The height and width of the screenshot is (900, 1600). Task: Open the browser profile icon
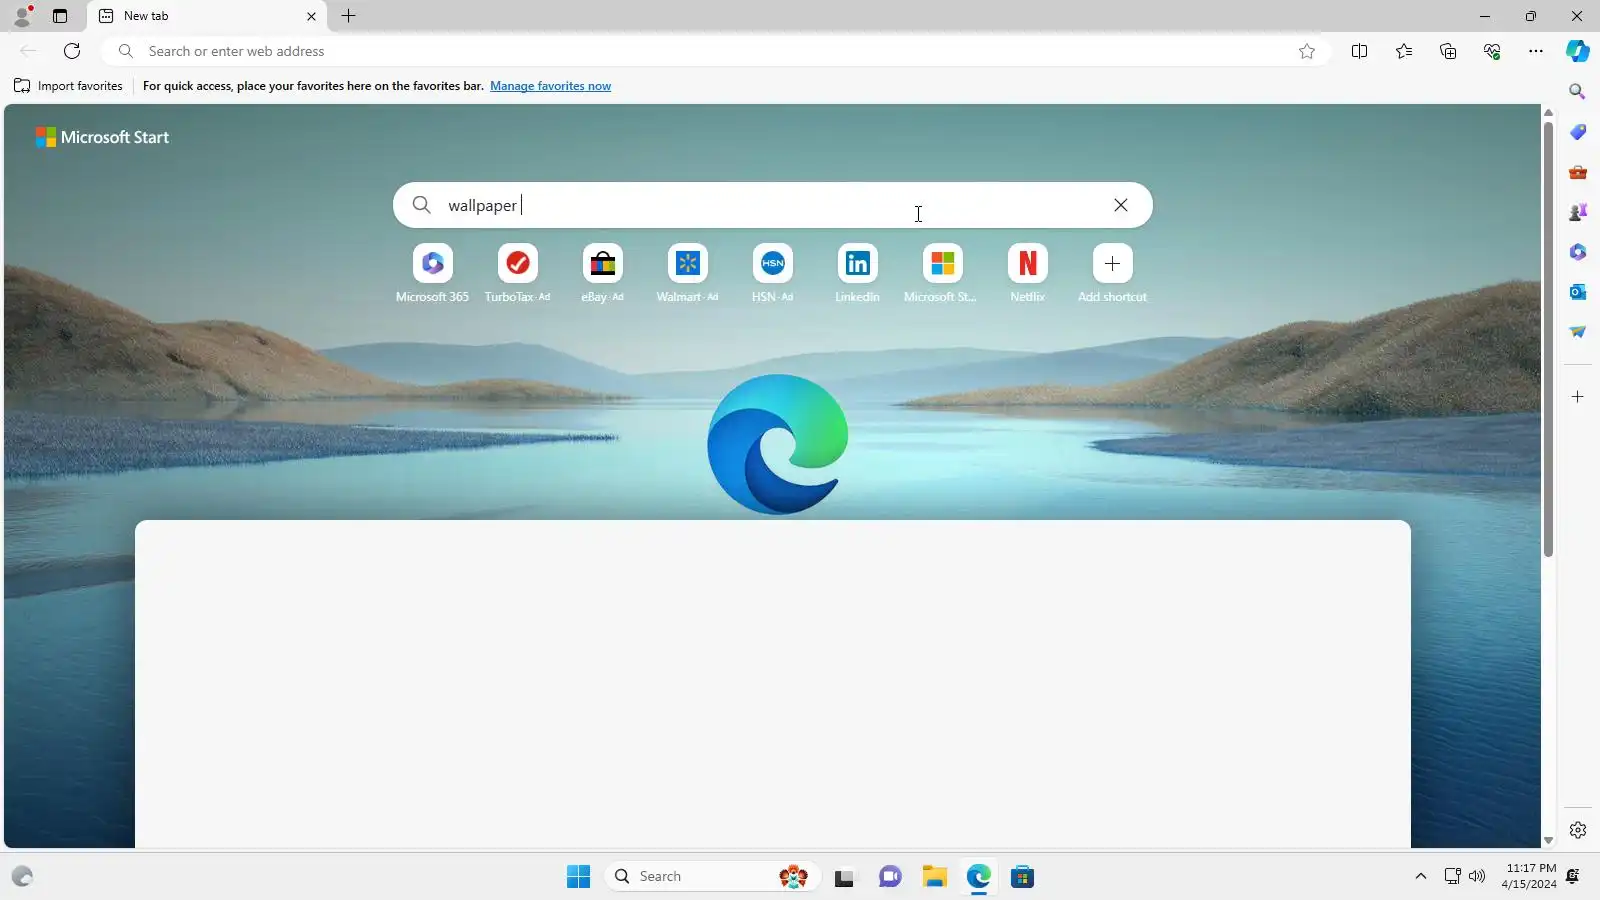tap(22, 16)
